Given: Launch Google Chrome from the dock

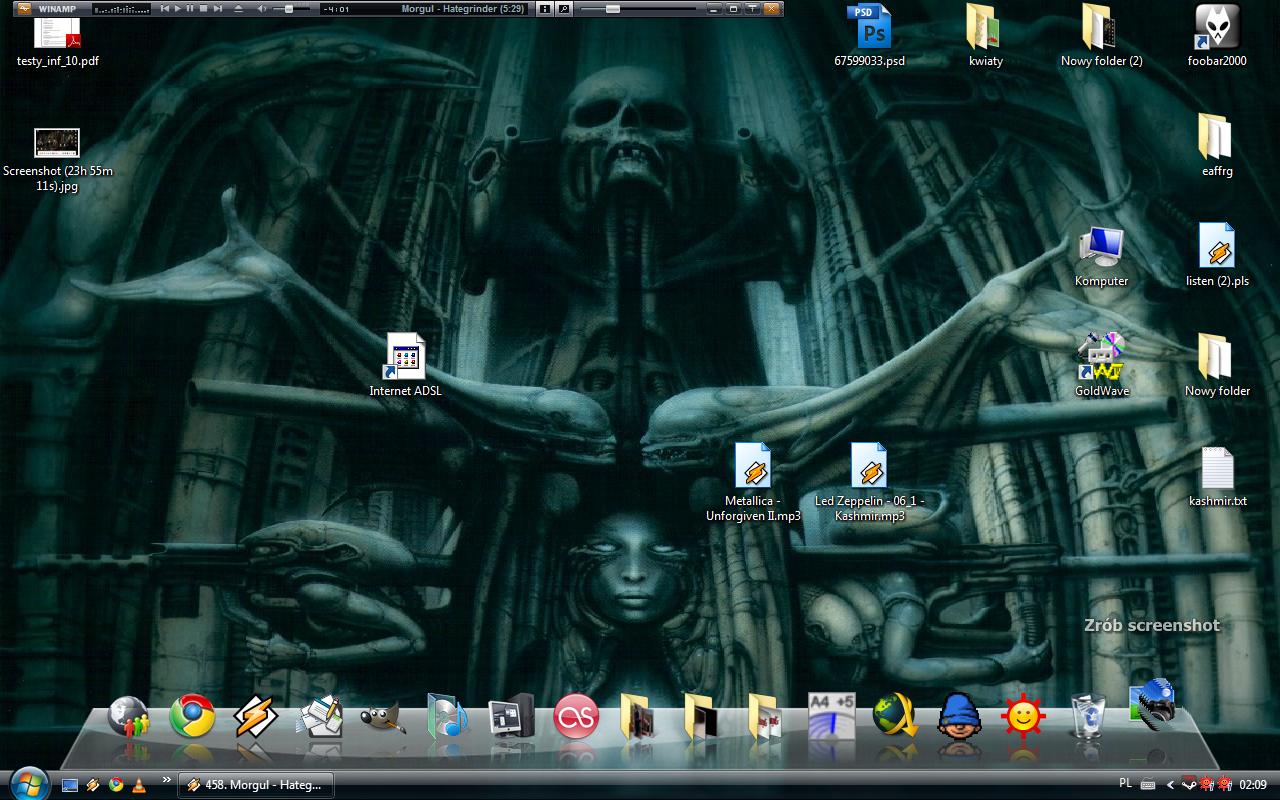Looking at the screenshot, I should 192,717.
